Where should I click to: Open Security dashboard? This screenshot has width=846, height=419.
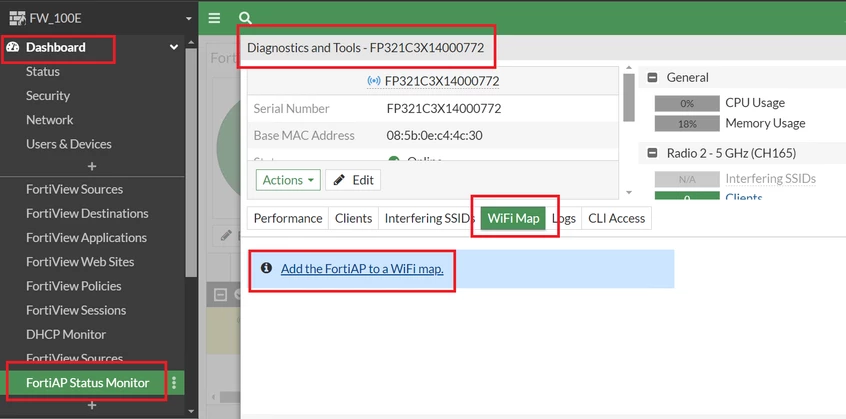pyautogui.click(x=47, y=95)
